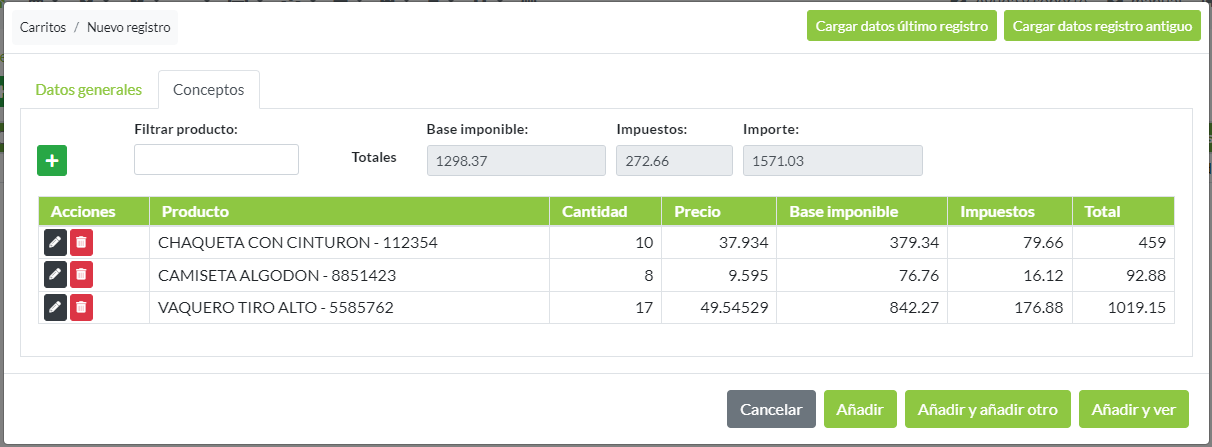
Task: Delete the CAMISETA ALGODON row
Action: 82,275
